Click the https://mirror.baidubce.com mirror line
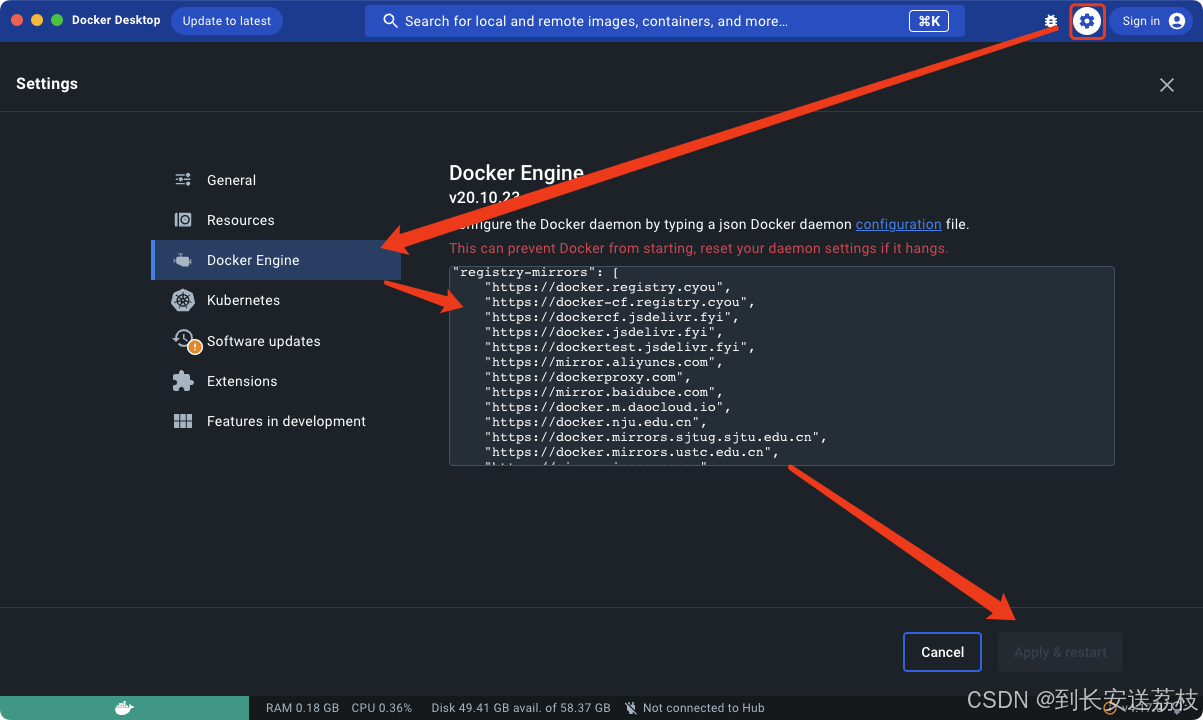1203x720 pixels. 604,392
